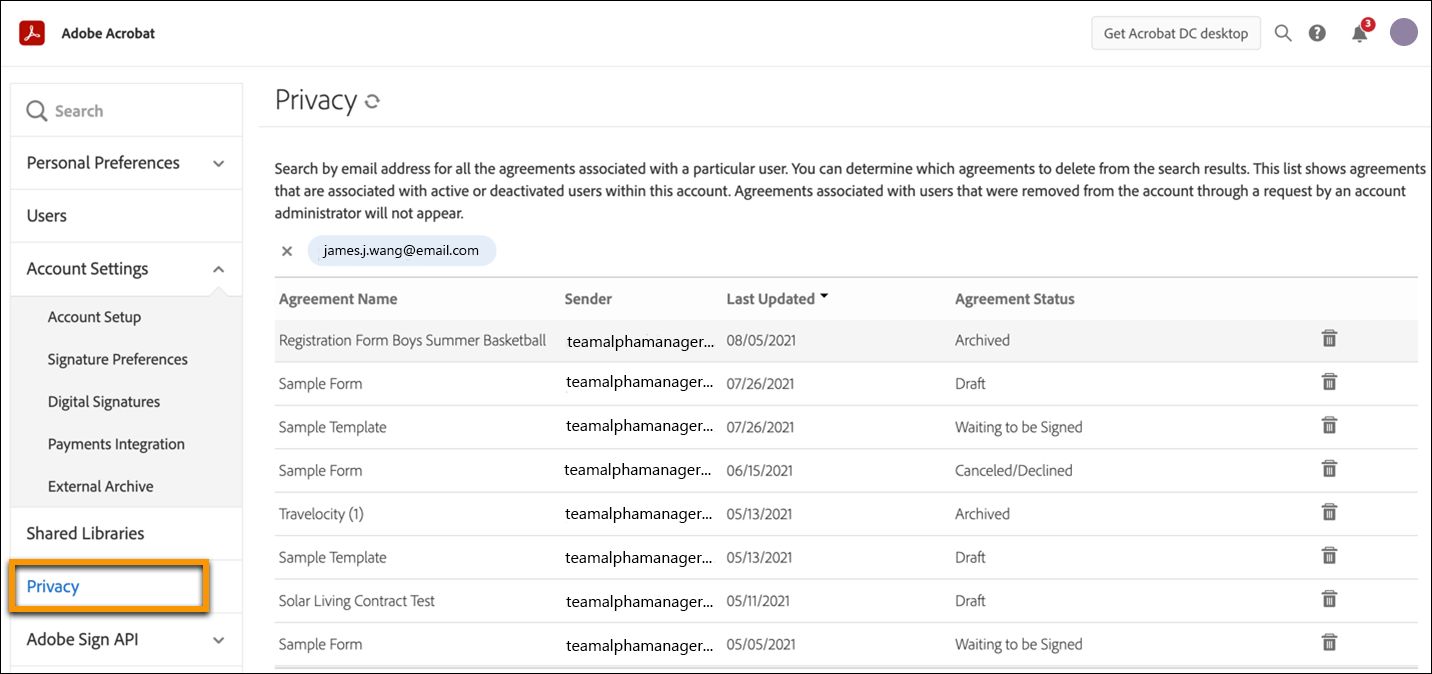
Task: Refresh the Privacy page with reload icon
Action: tap(372, 101)
